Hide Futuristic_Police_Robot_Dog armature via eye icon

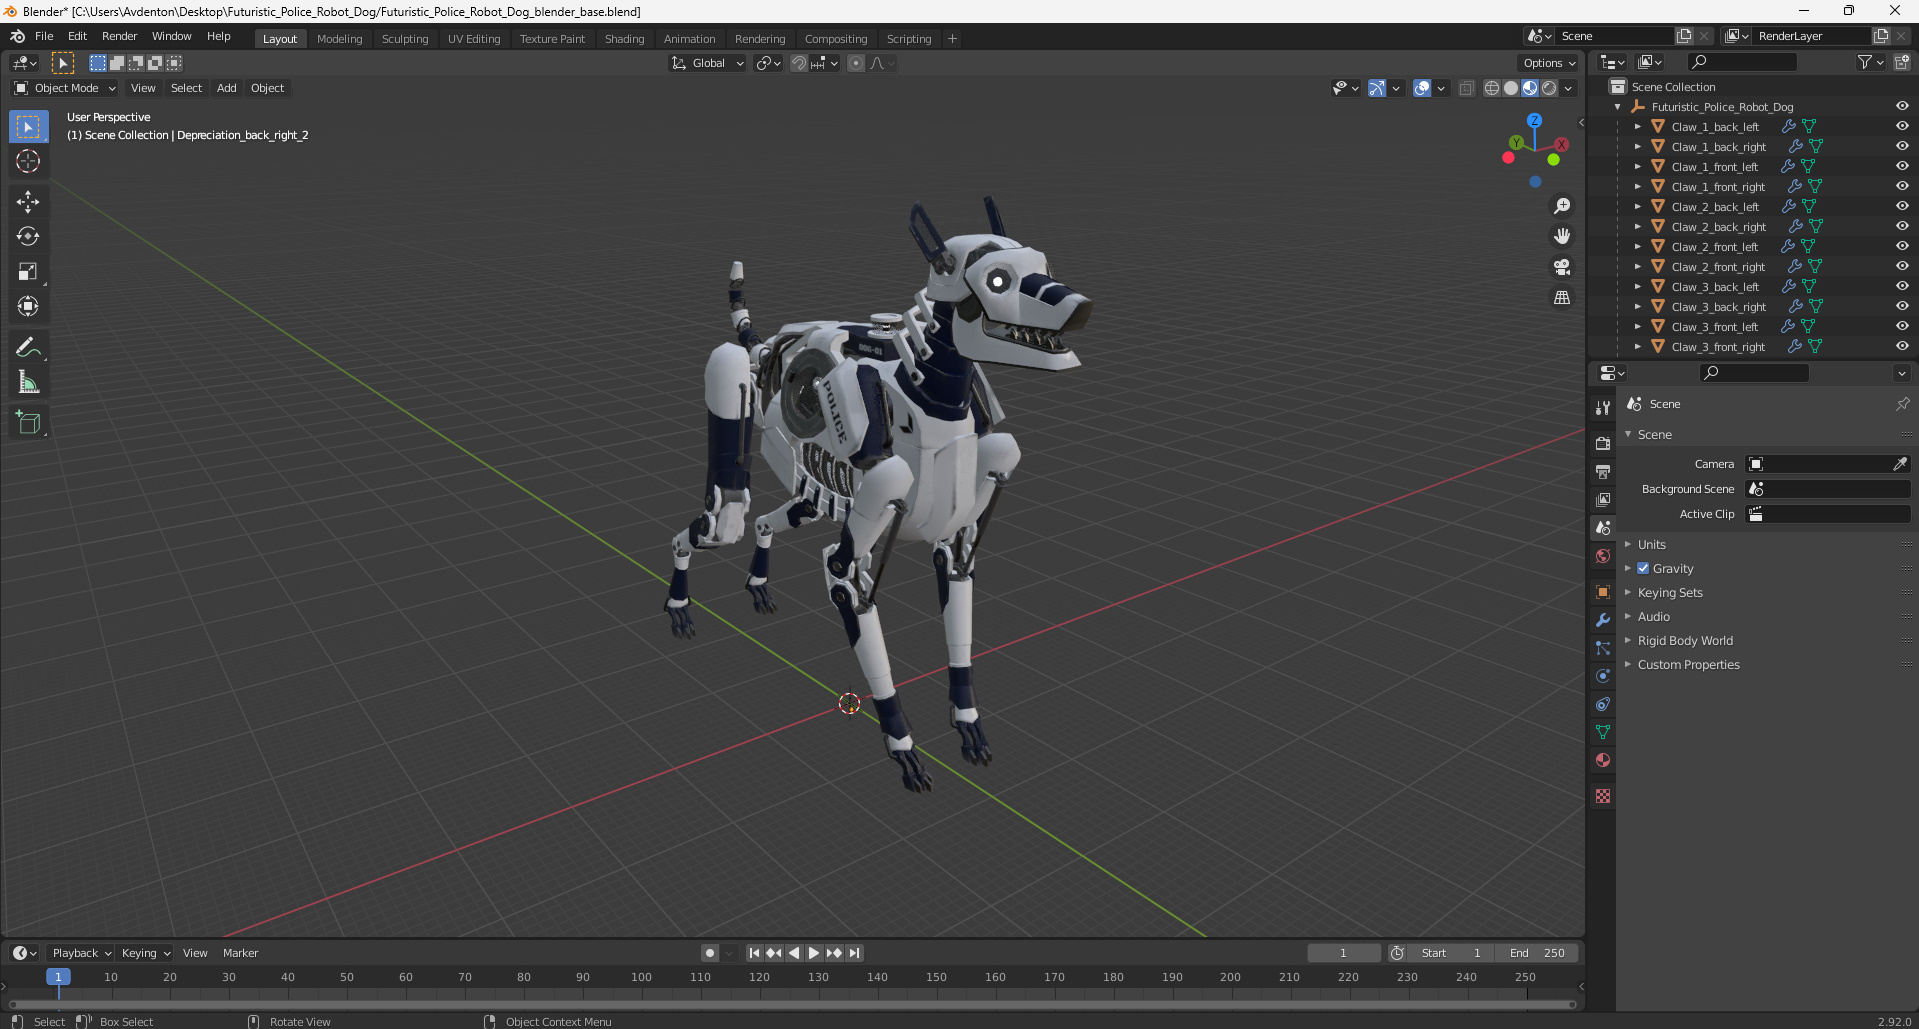pos(1902,106)
